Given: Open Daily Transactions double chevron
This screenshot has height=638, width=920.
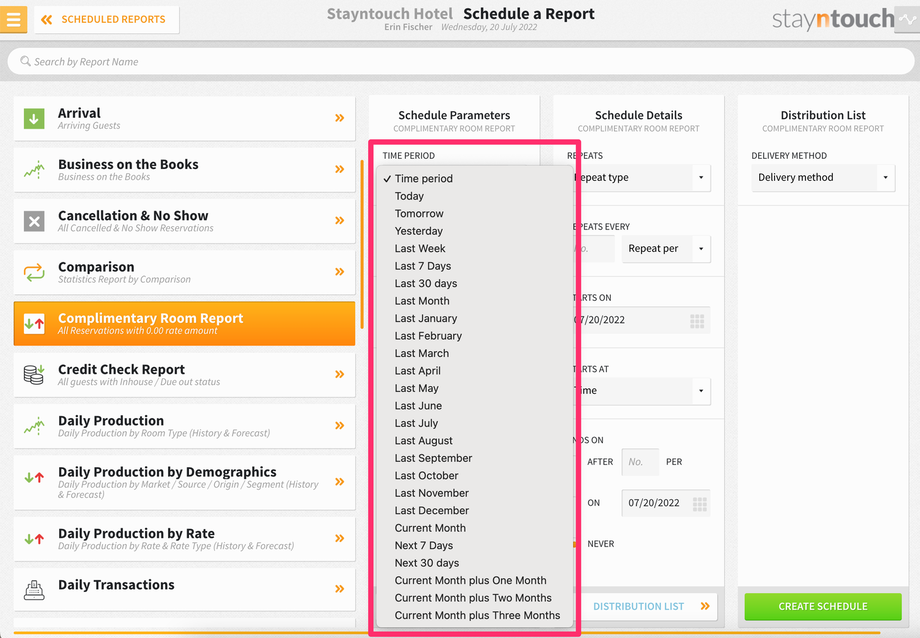Looking at the screenshot, I should pos(340,589).
